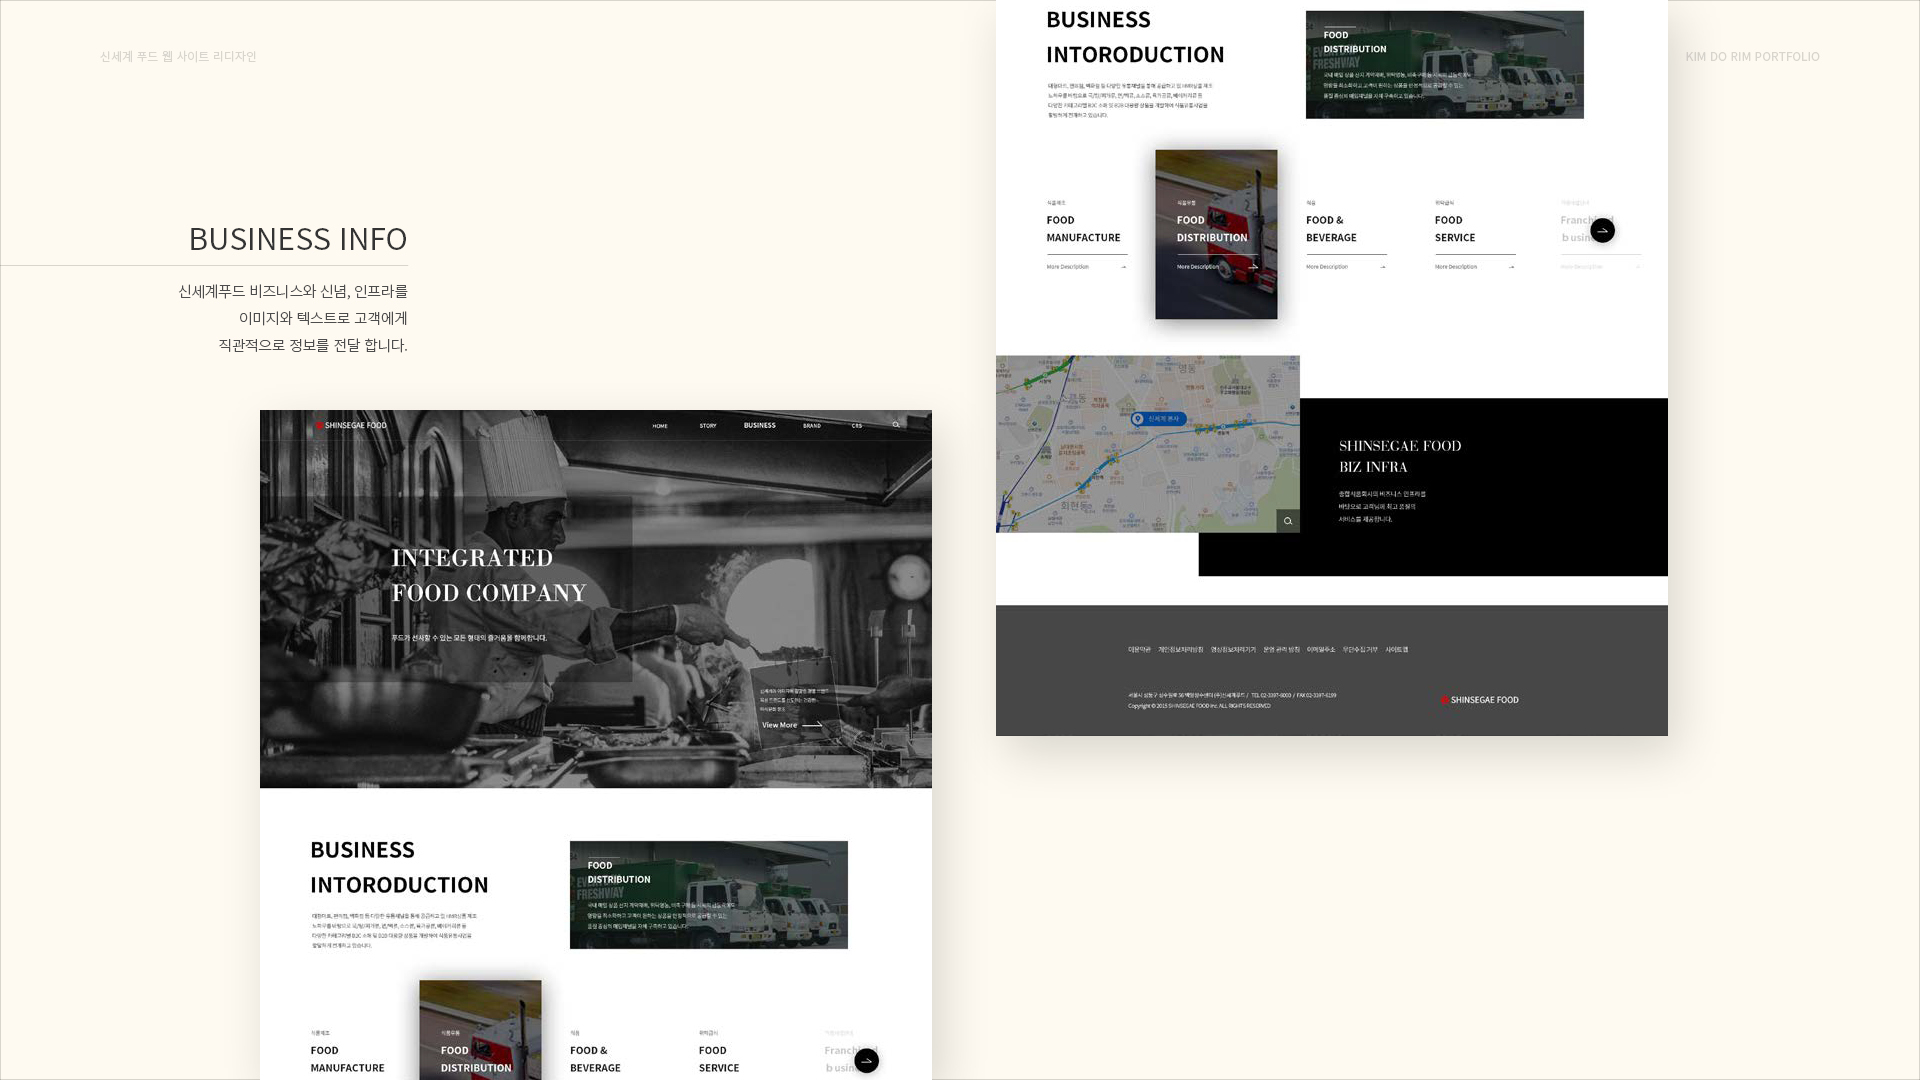
Task: Click the KIM DO RIM PORTFOLIO label
Action: pyautogui.click(x=1752, y=57)
